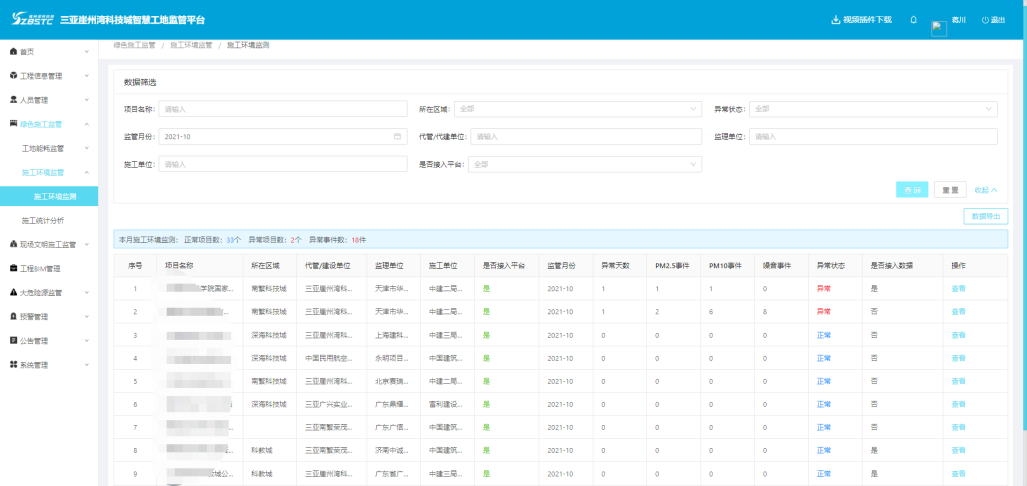Click the 系统管理 grid icon
This screenshot has height=486, width=1027.
13,365
